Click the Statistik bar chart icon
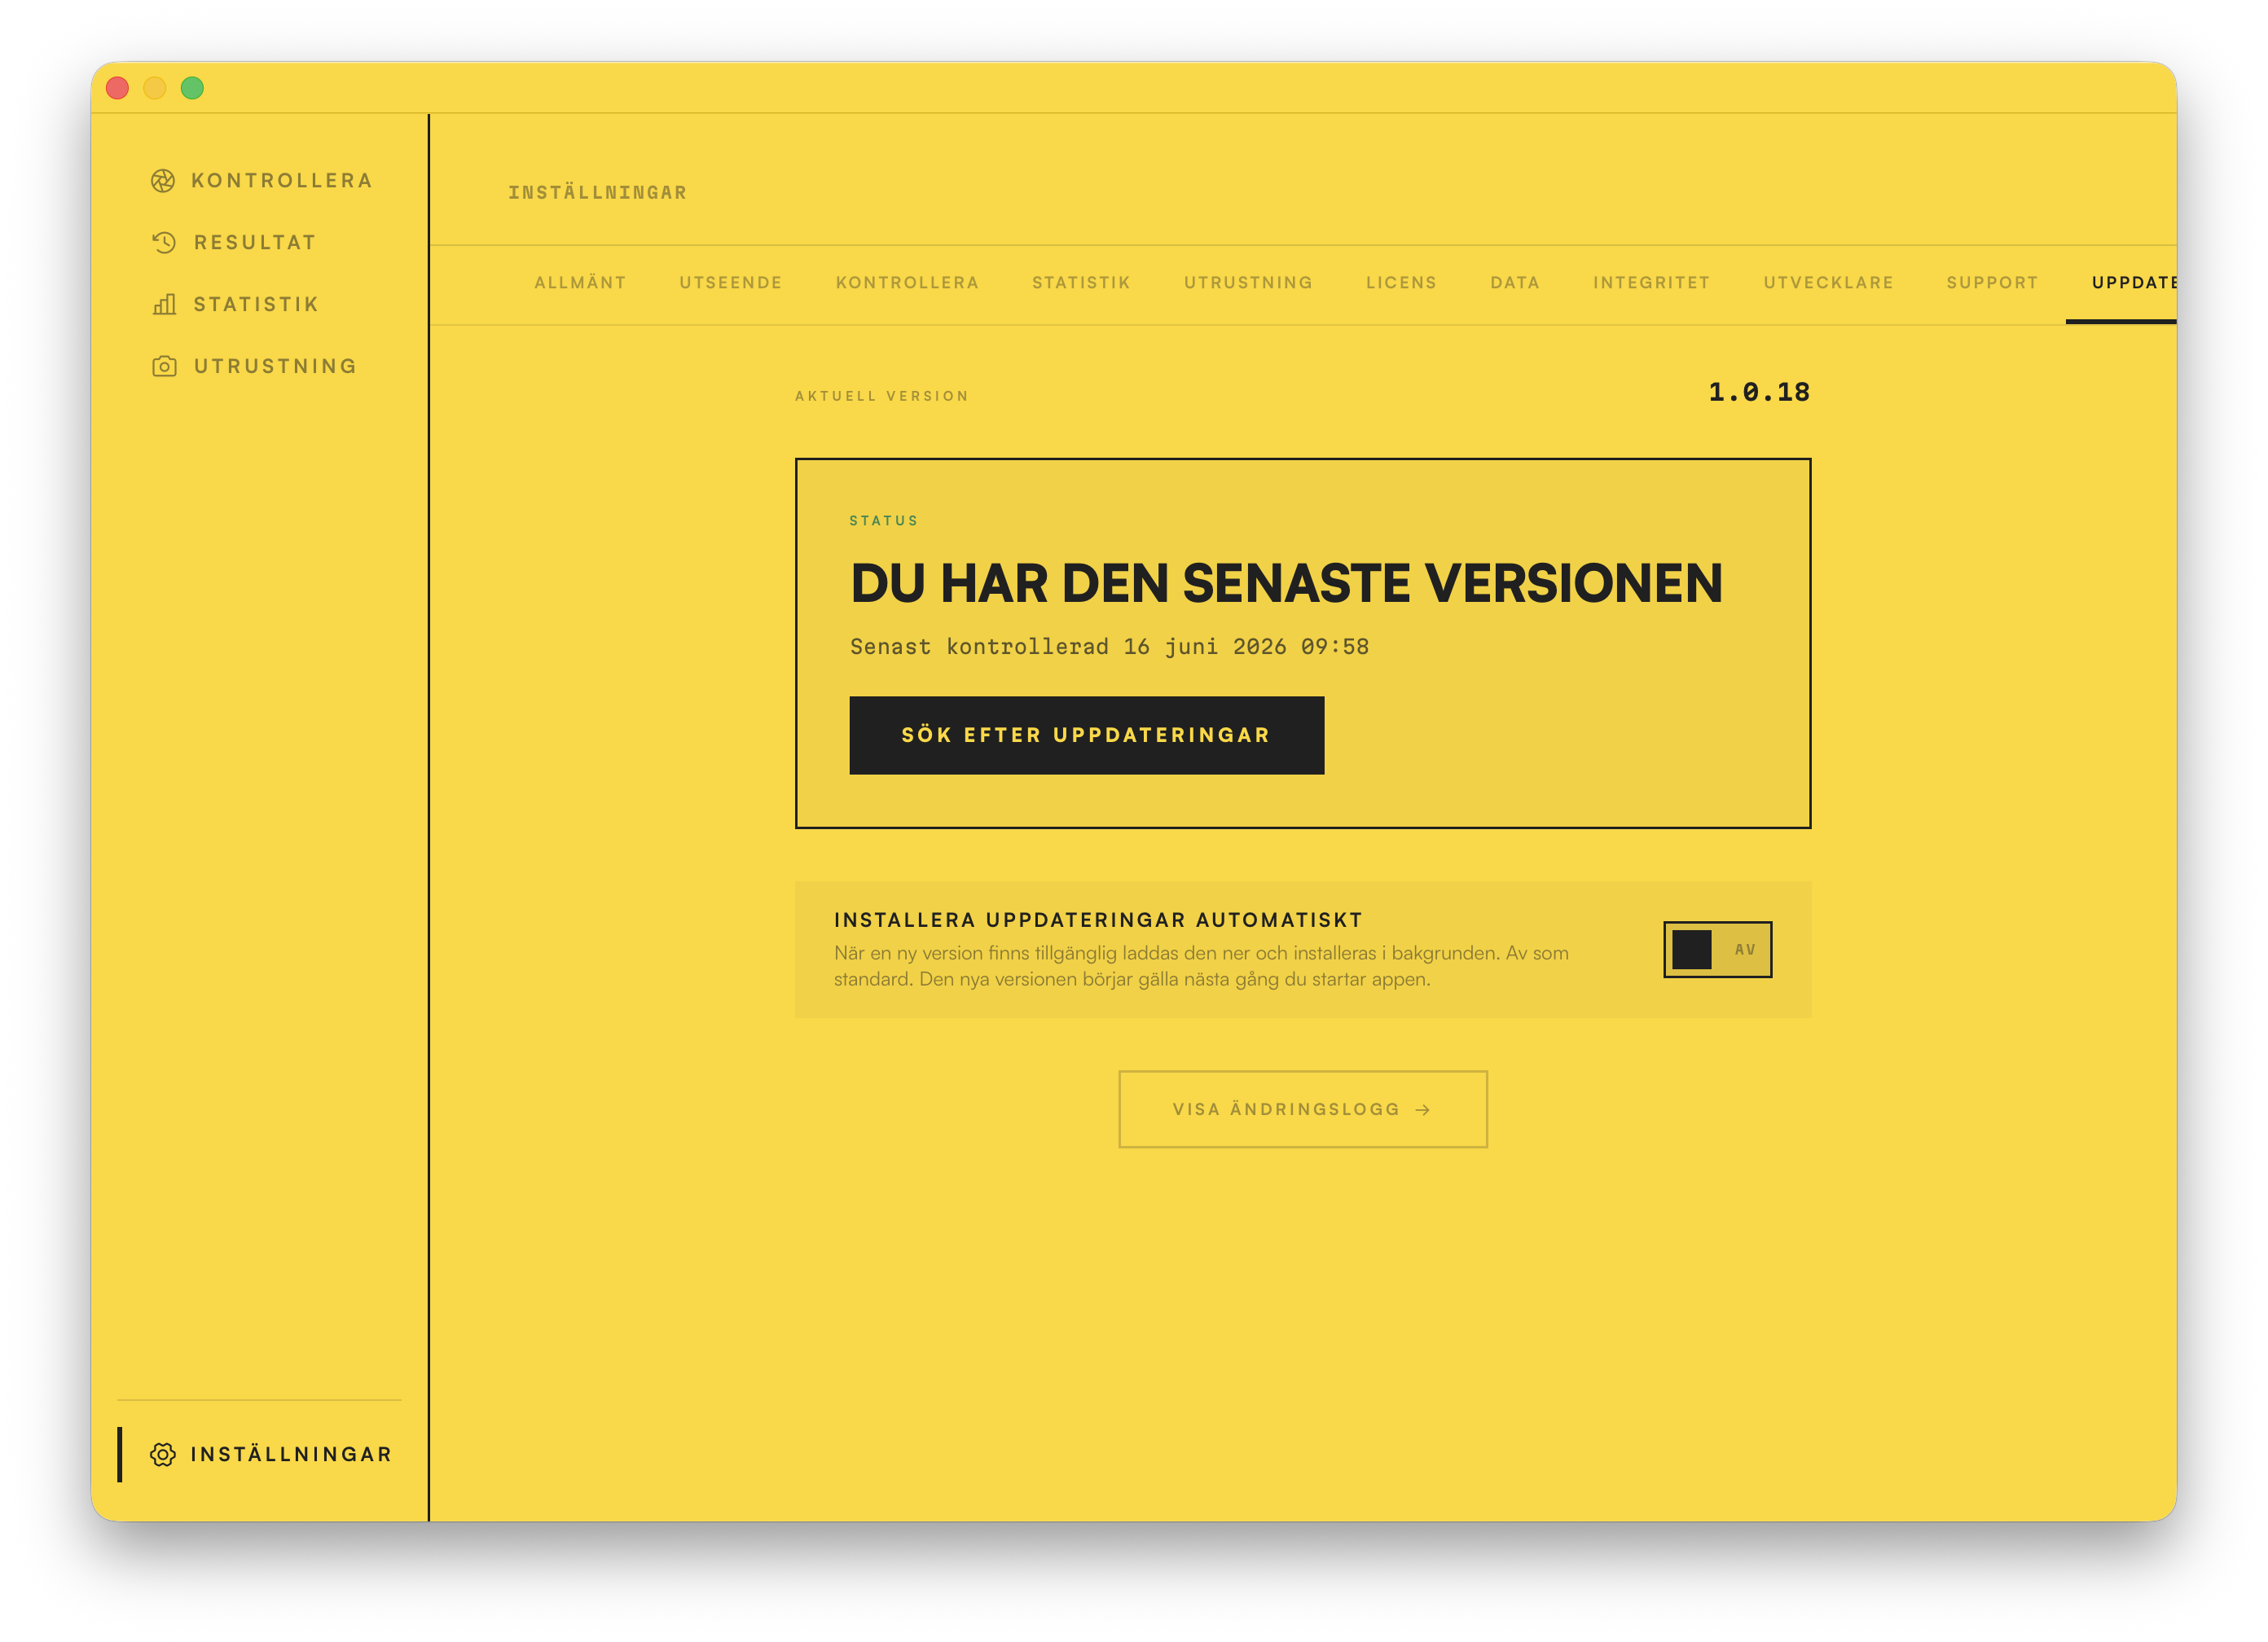 point(164,304)
